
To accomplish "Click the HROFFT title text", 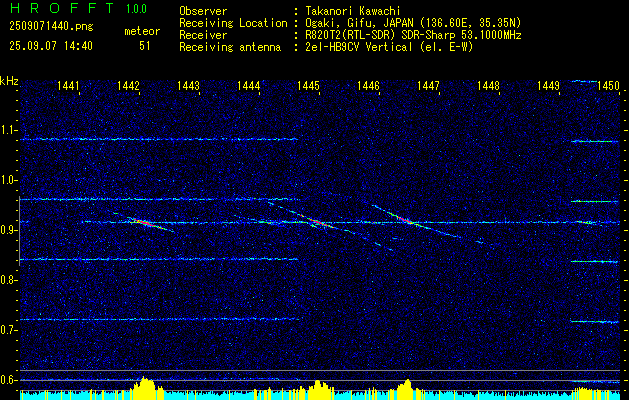I will 62,8.
